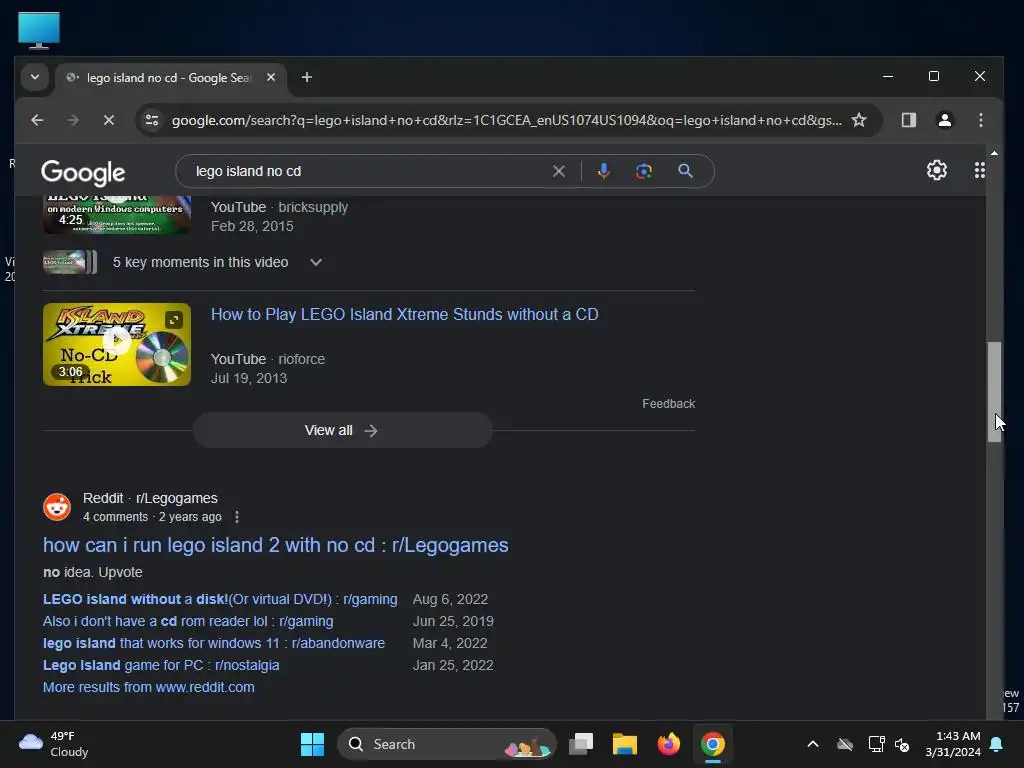Image resolution: width=1024 pixels, height=768 pixels.
Task: Open more options for Reddit result
Action: (236, 517)
